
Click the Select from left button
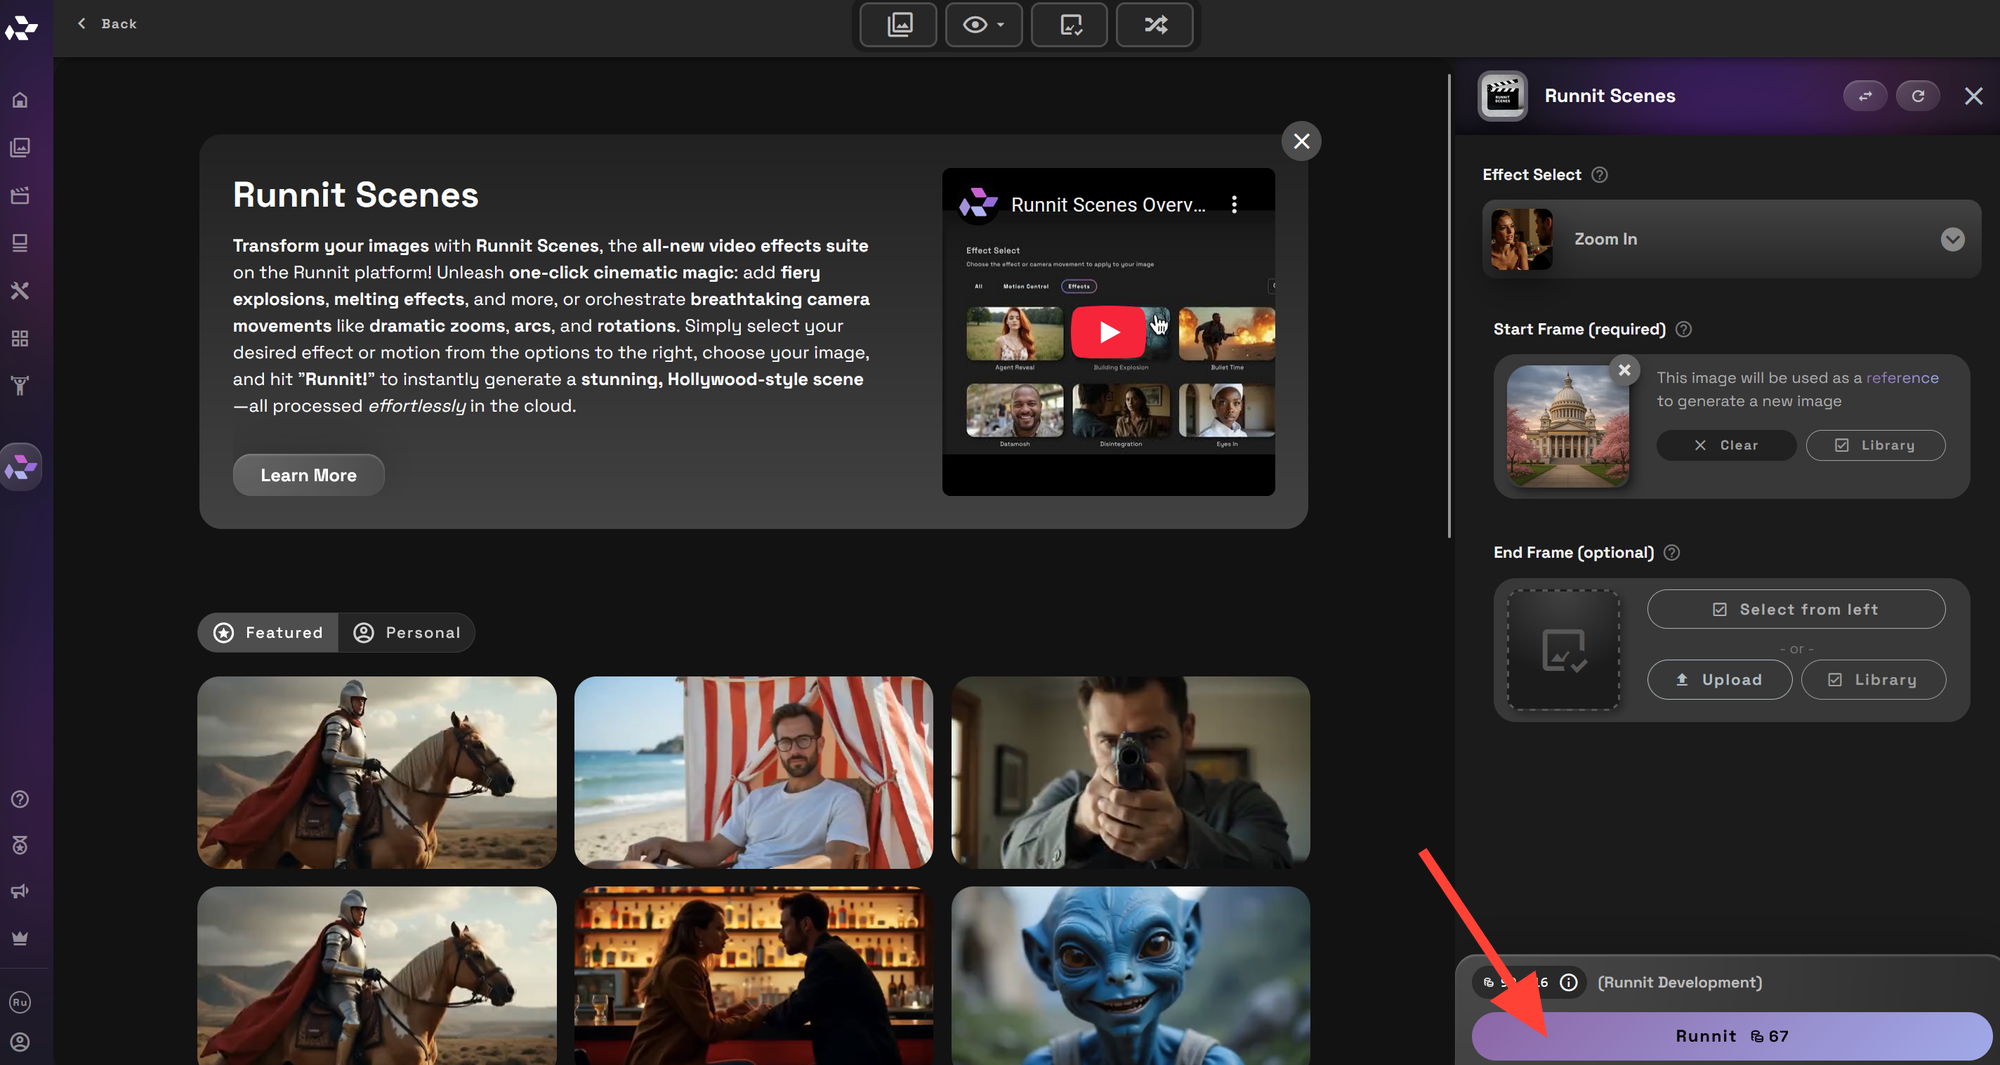point(1796,609)
